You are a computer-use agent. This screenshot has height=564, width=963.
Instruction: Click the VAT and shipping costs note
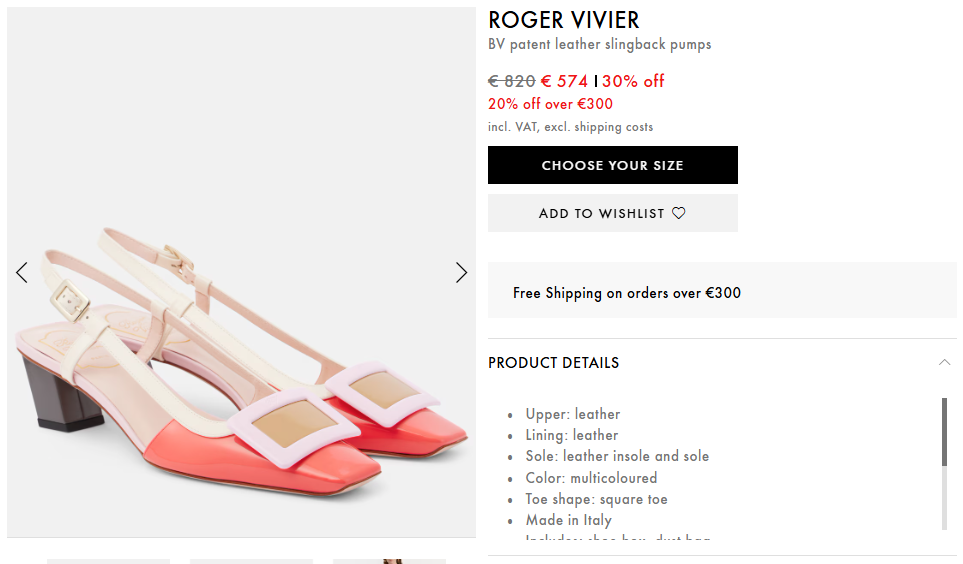coord(570,127)
